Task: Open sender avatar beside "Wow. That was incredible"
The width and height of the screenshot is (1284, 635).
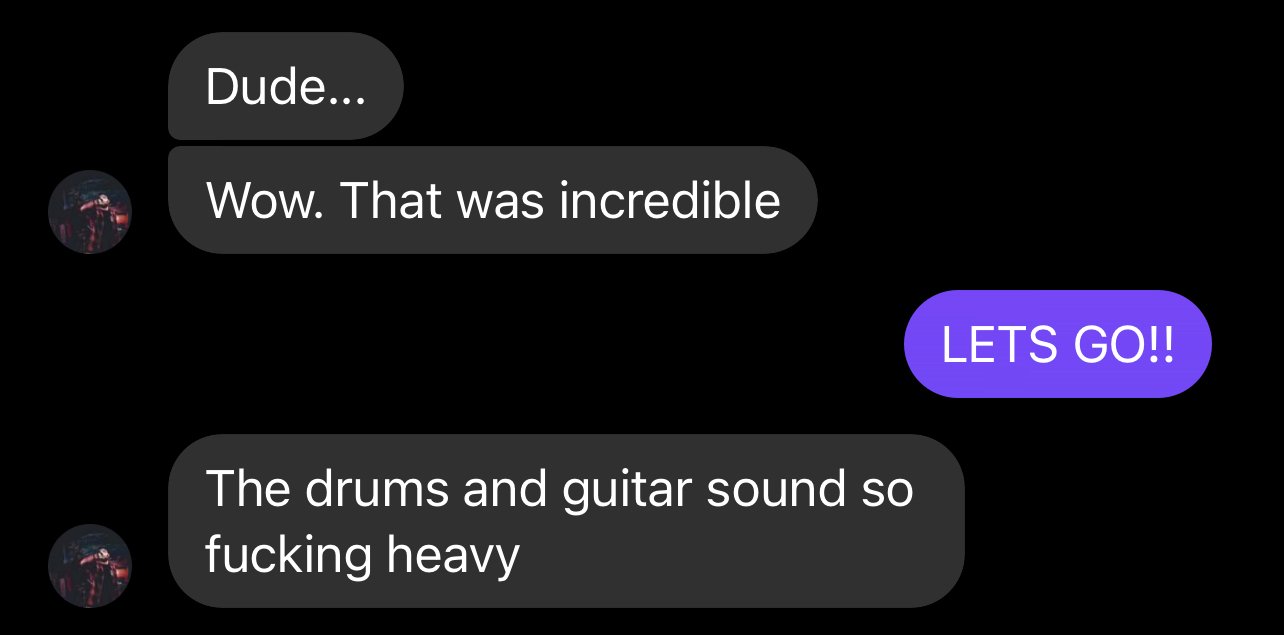Action: pyautogui.click(x=90, y=212)
